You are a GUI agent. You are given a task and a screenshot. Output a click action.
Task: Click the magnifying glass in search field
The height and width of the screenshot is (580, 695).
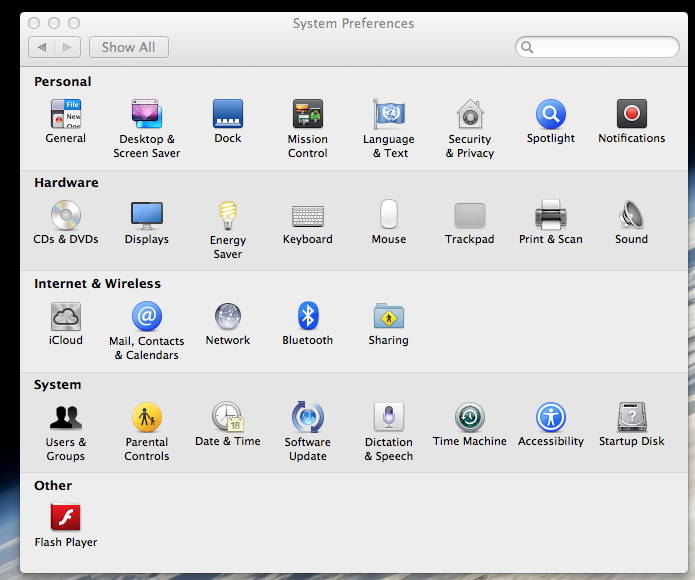(527, 47)
